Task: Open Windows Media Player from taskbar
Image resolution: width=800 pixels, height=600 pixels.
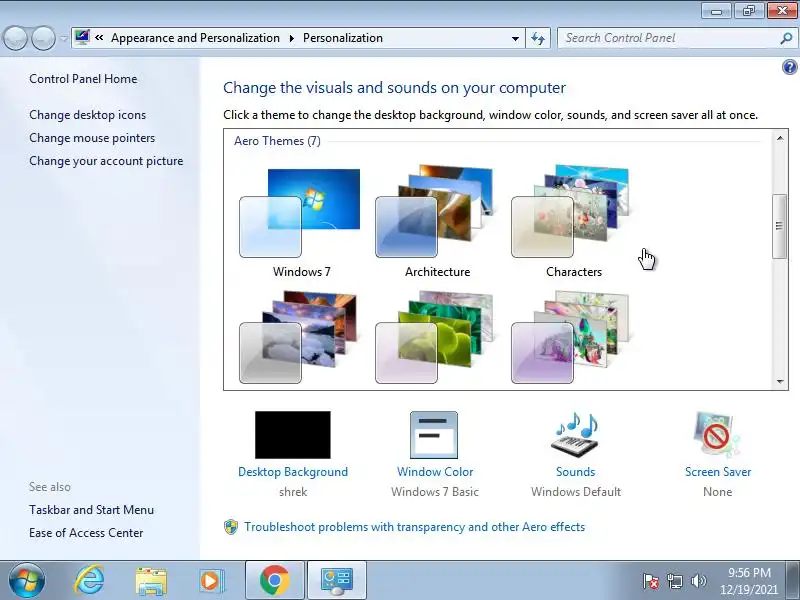Action: point(210,581)
